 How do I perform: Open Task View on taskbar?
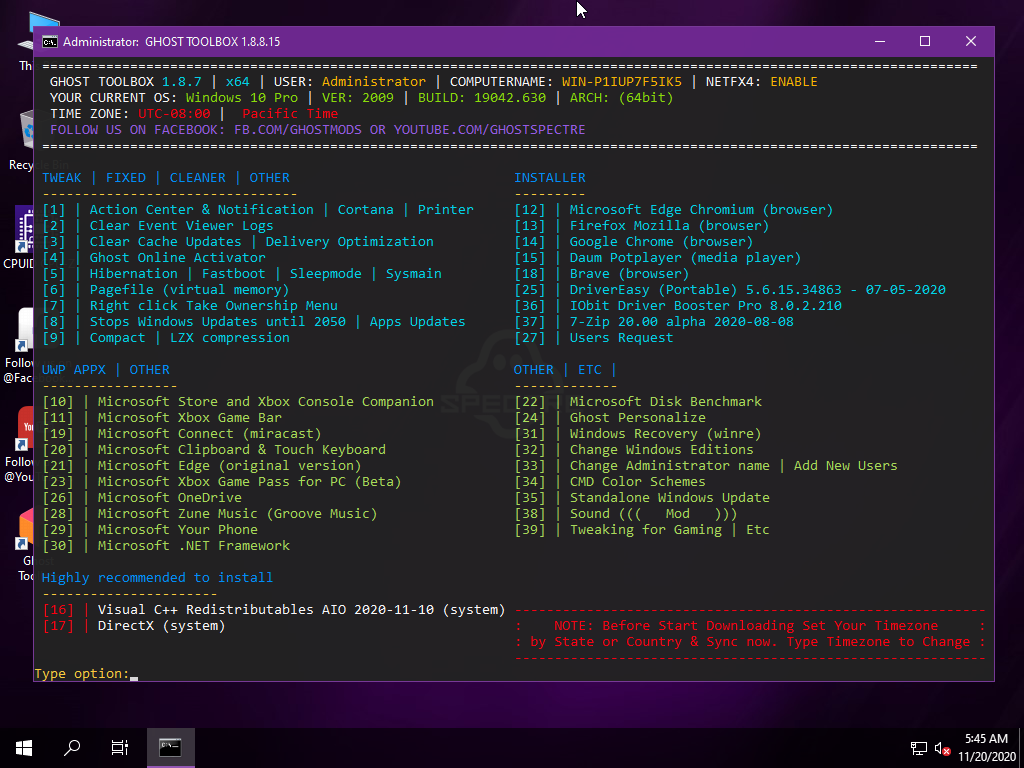tap(120, 748)
